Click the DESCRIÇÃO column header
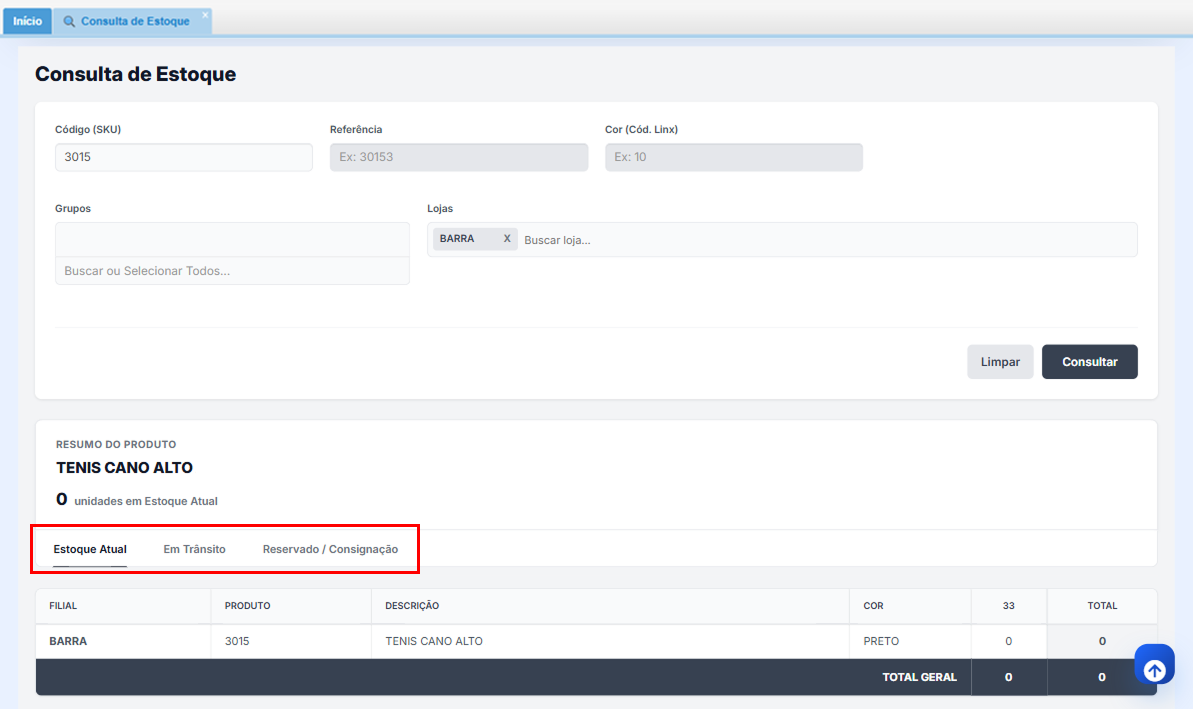 pyautogui.click(x=412, y=606)
